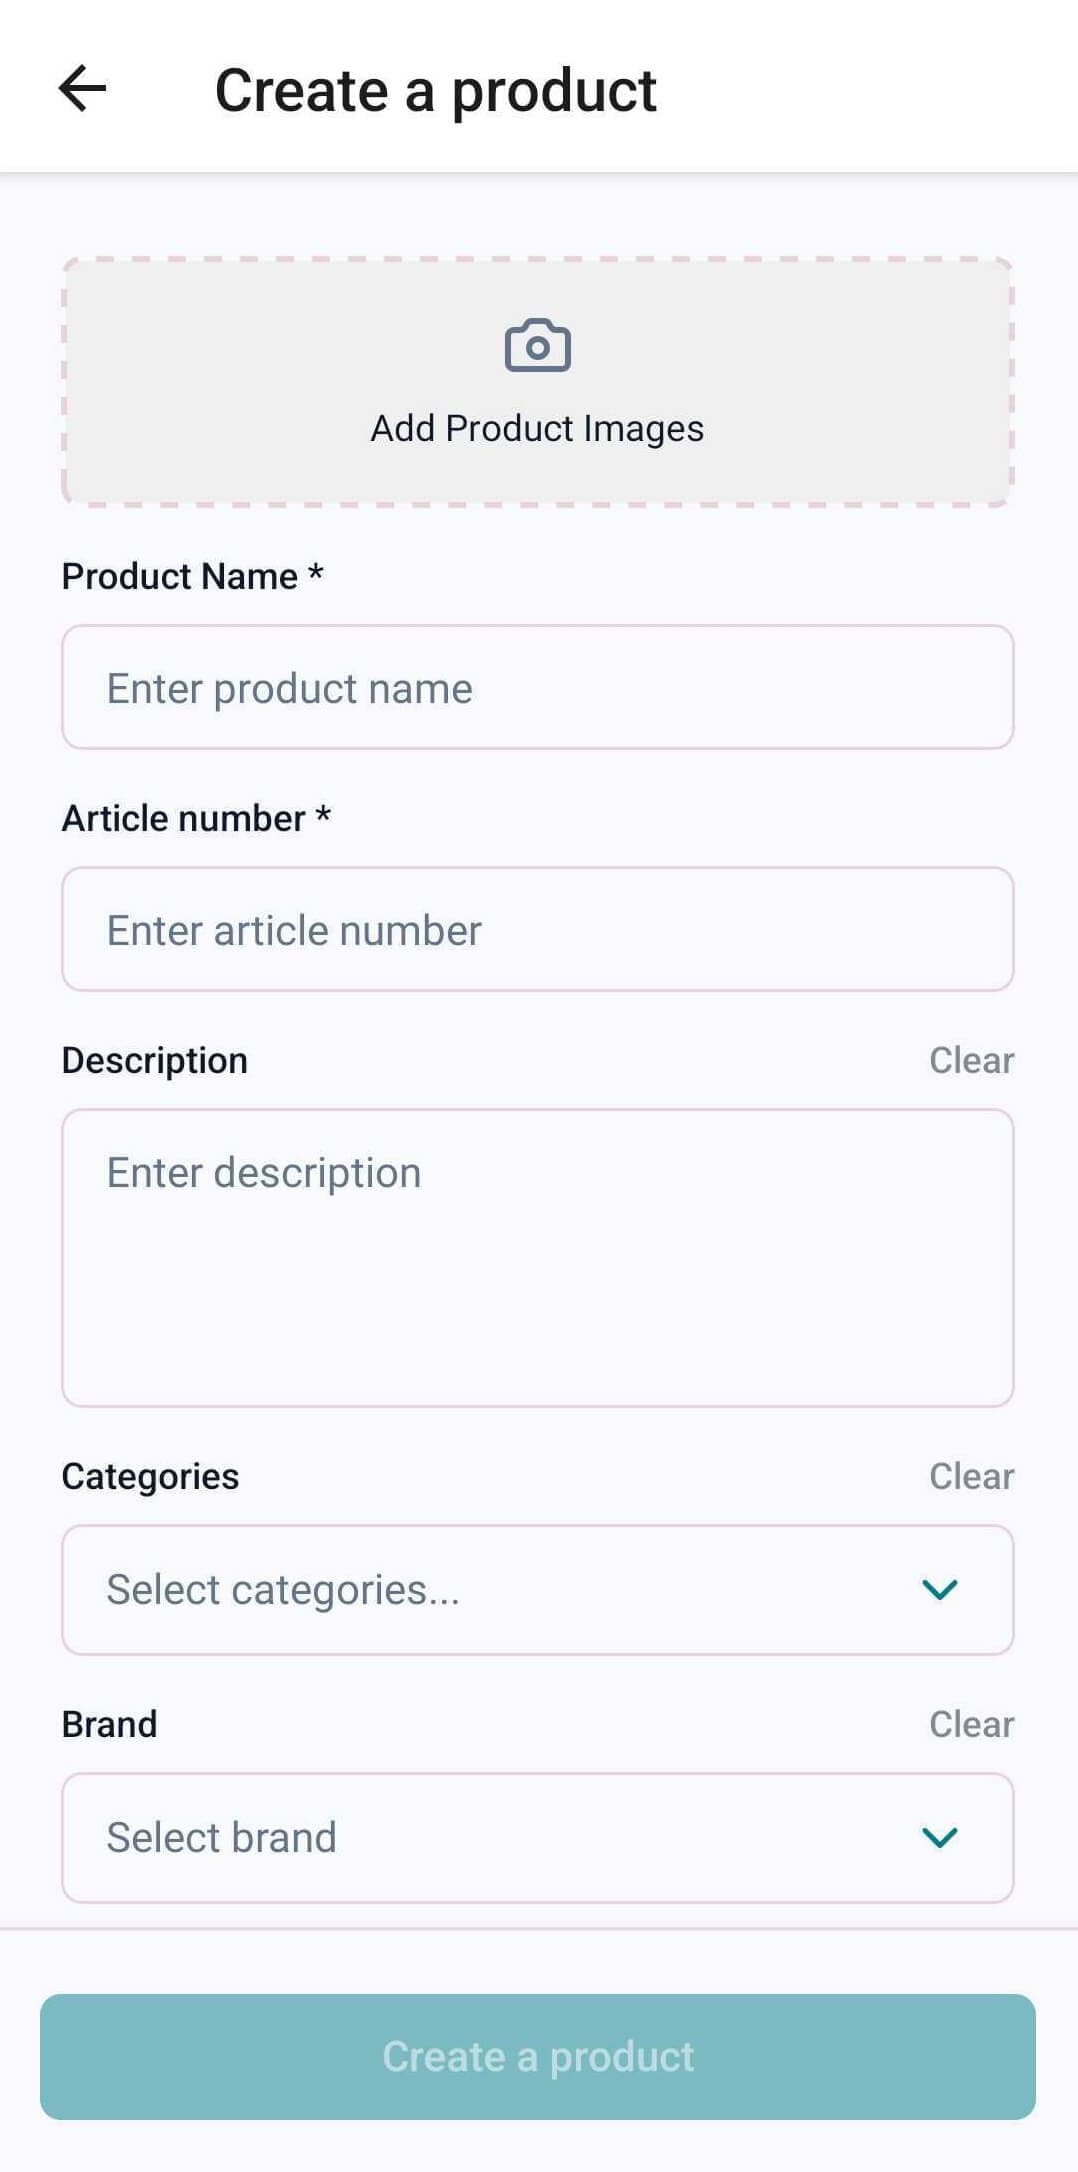Click the Categories label
This screenshot has width=1078, height=2172.
pos(150,1476)
